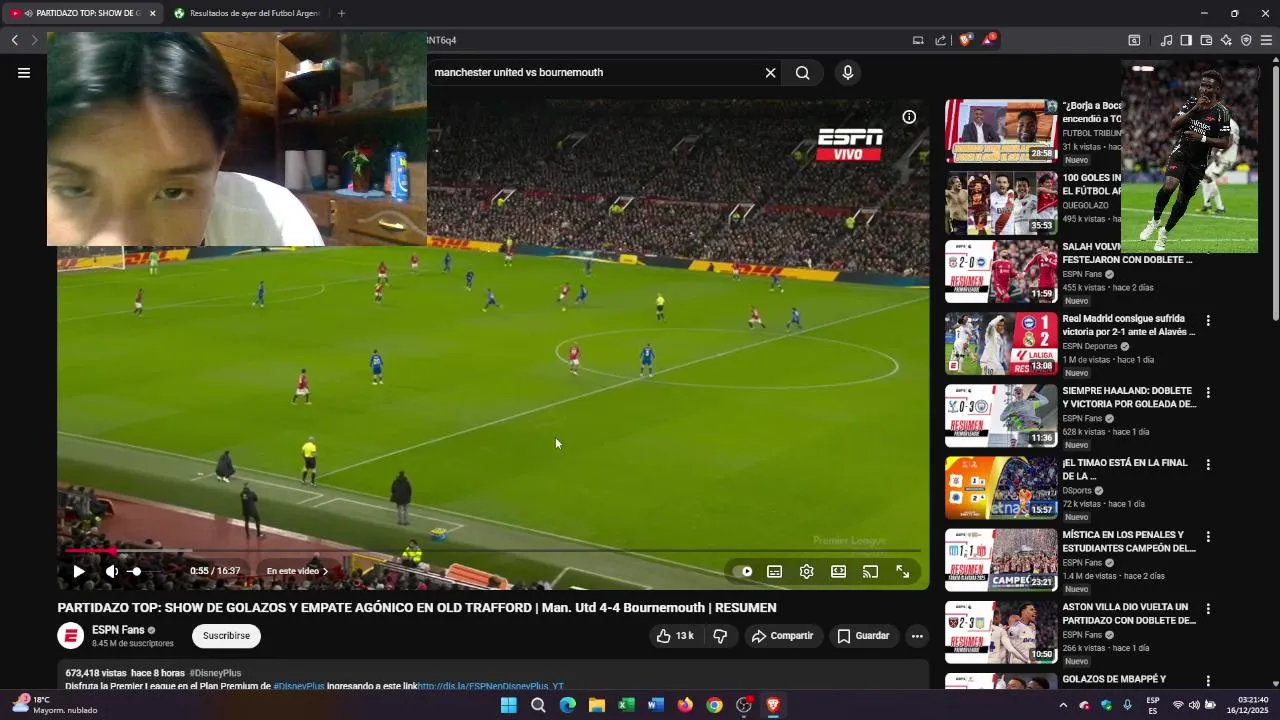
Task: Open Firefox from the taskbar
Action: click(x=685, y=705)
